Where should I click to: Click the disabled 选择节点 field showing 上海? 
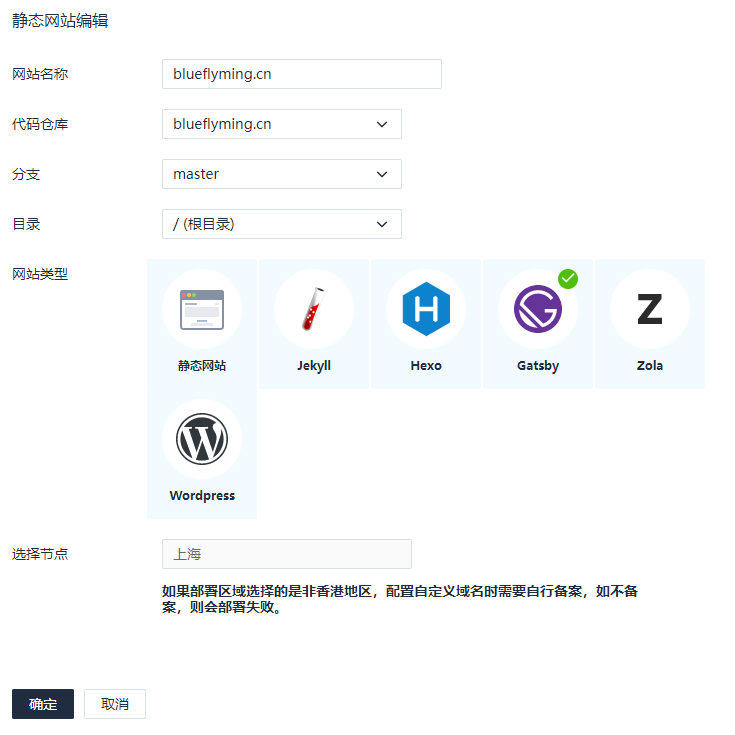(x=287, y=554)
